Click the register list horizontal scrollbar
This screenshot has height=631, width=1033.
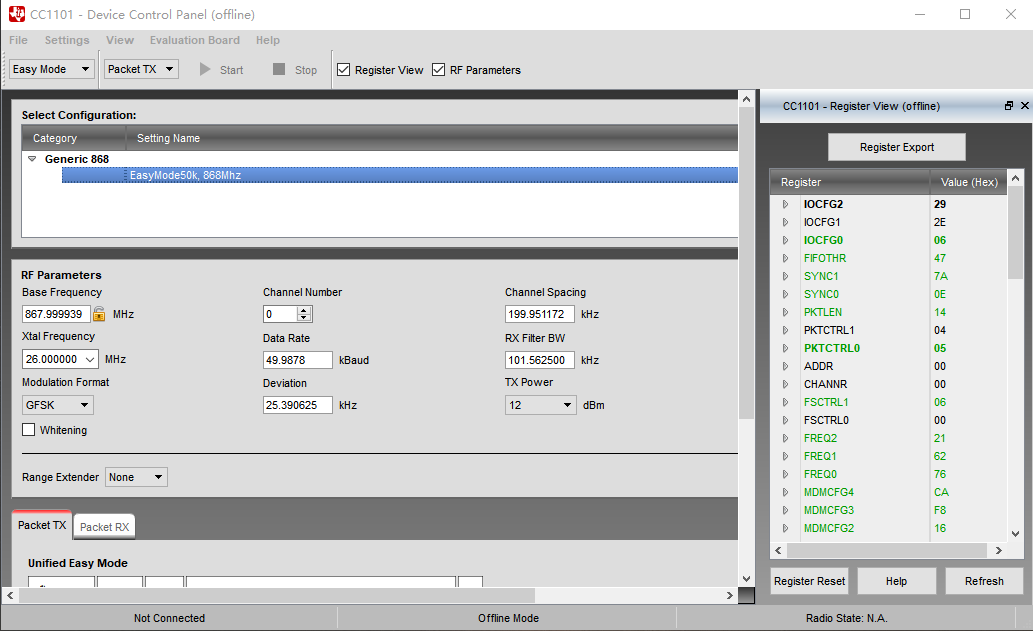(887, 550)
